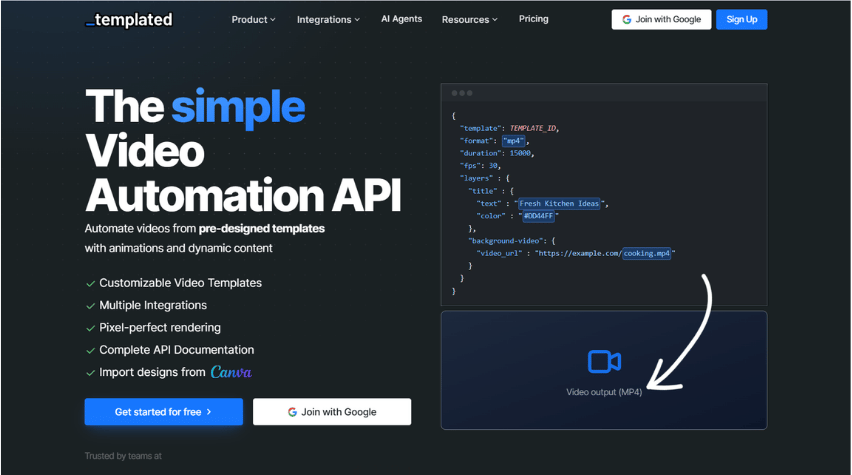The image size is (852, 475).
Task: Click Join with Google below feature list
Action: [332, 412]
